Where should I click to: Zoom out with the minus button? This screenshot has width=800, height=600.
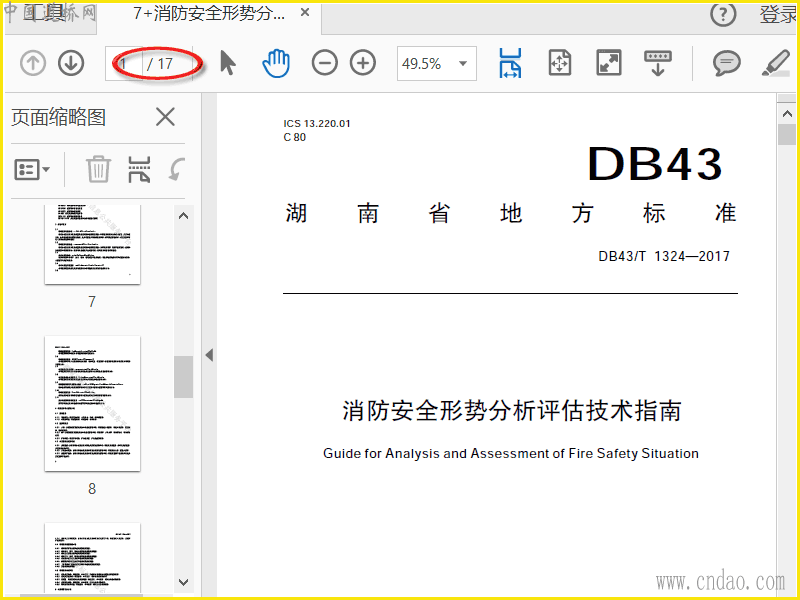324,63
